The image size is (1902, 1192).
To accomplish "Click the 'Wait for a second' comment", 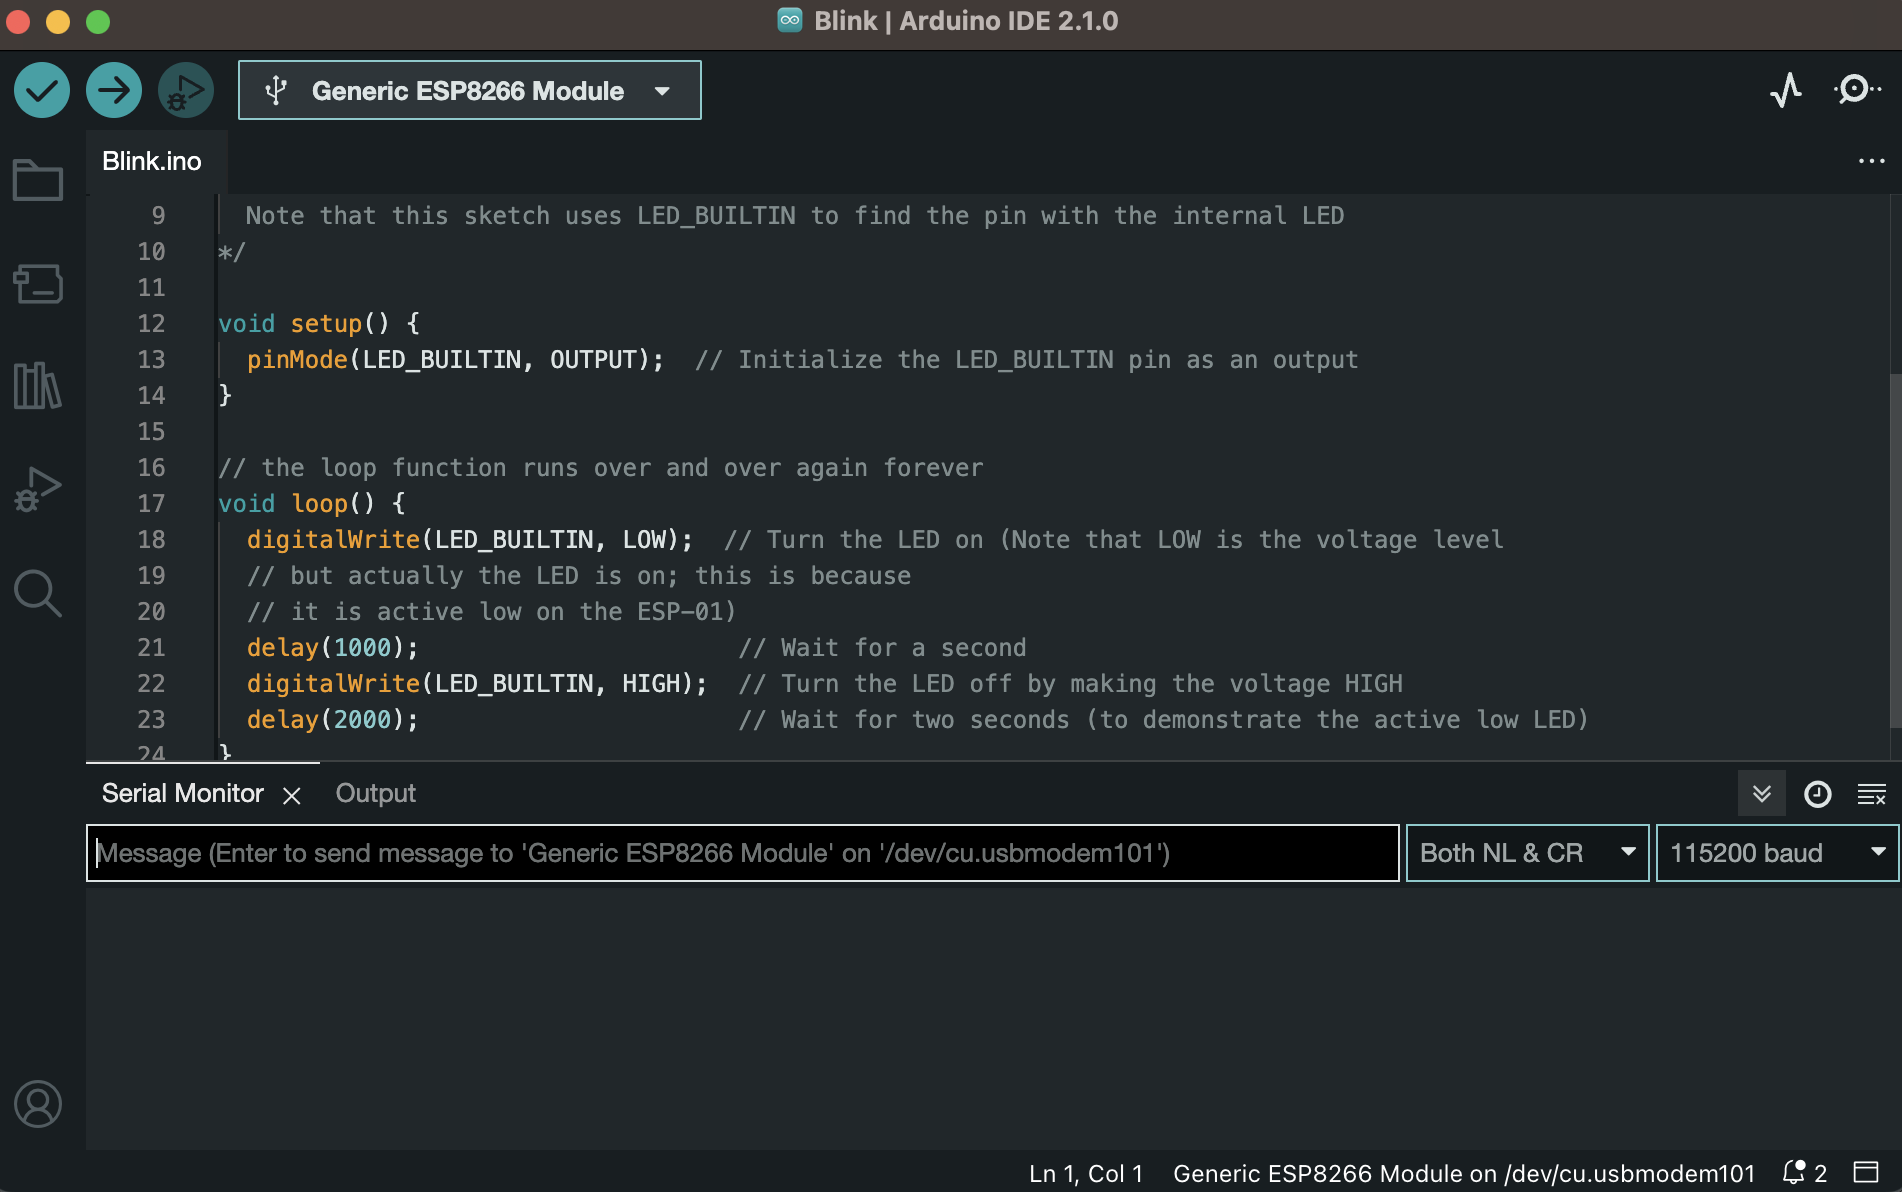I will (883, 648).
